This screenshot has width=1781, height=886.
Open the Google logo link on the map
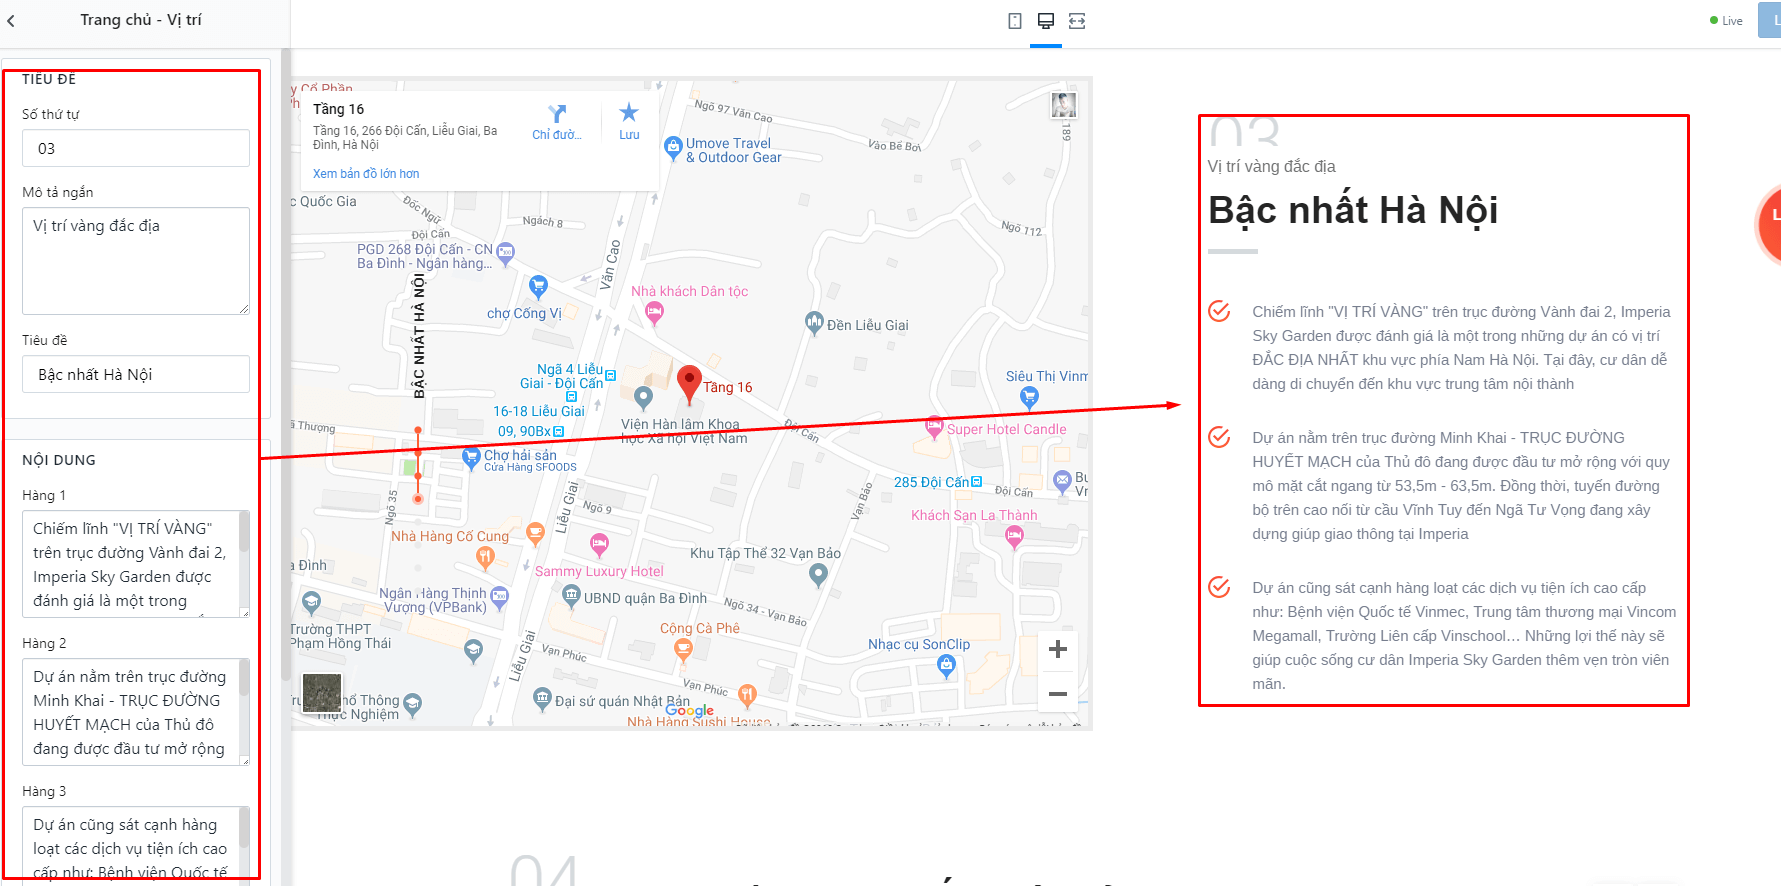[690, 710]
